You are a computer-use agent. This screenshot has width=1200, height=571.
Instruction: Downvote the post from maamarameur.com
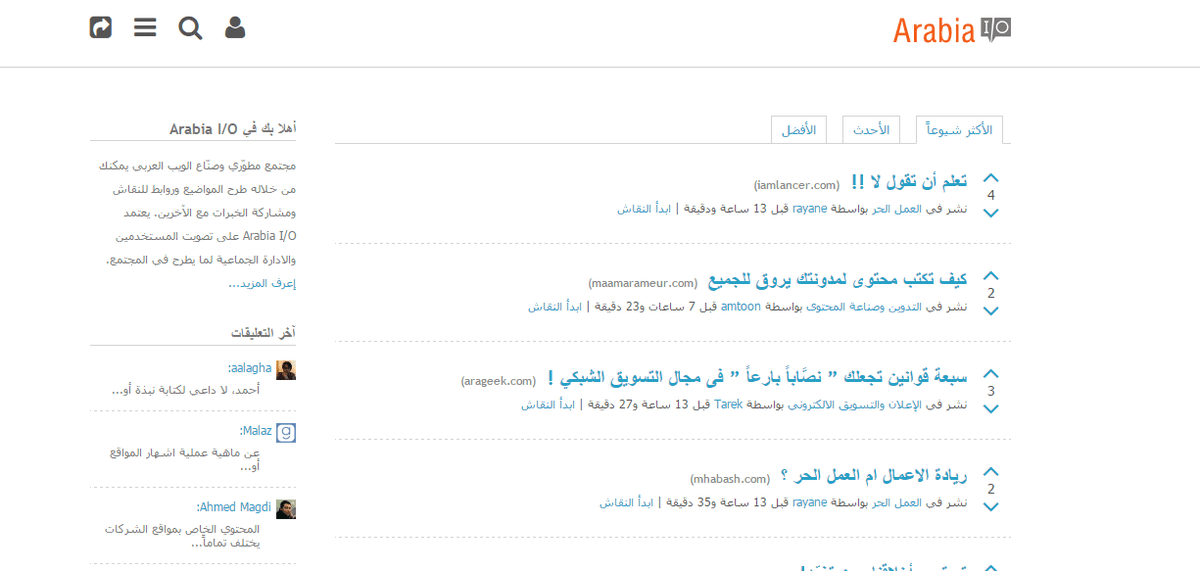pos(991,311)
